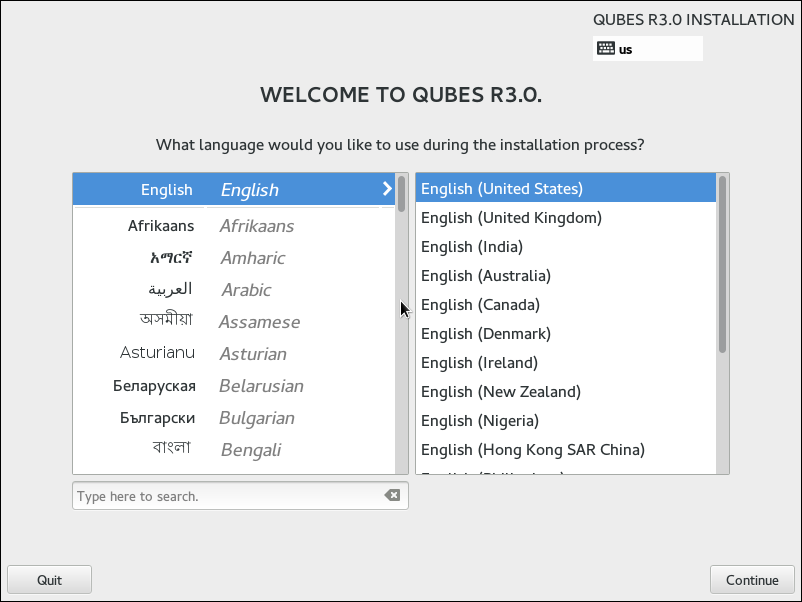Screen dimensions: 802x602
Task: Choose English (New Zealand) locale
Action: pyautogui.click(x=566, y=391)
